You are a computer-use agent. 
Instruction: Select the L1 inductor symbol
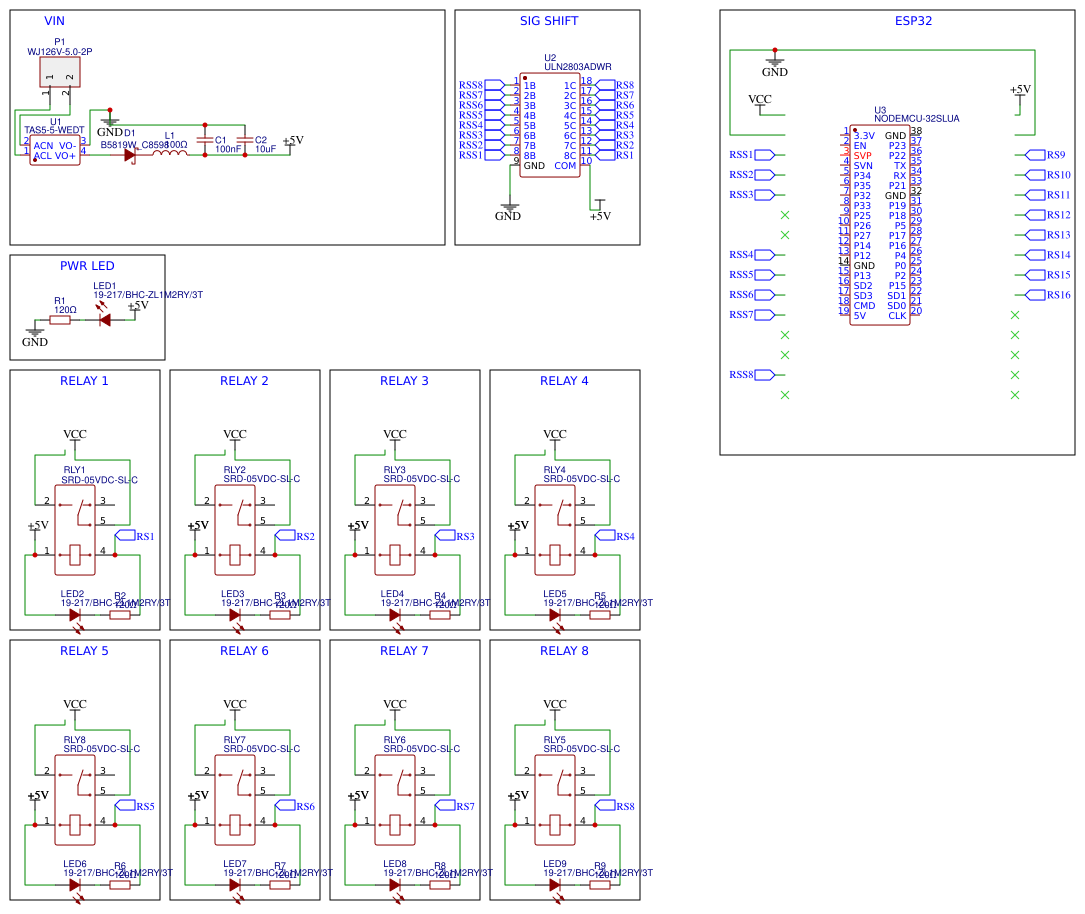pyautogui.click(x=170, y=153)
